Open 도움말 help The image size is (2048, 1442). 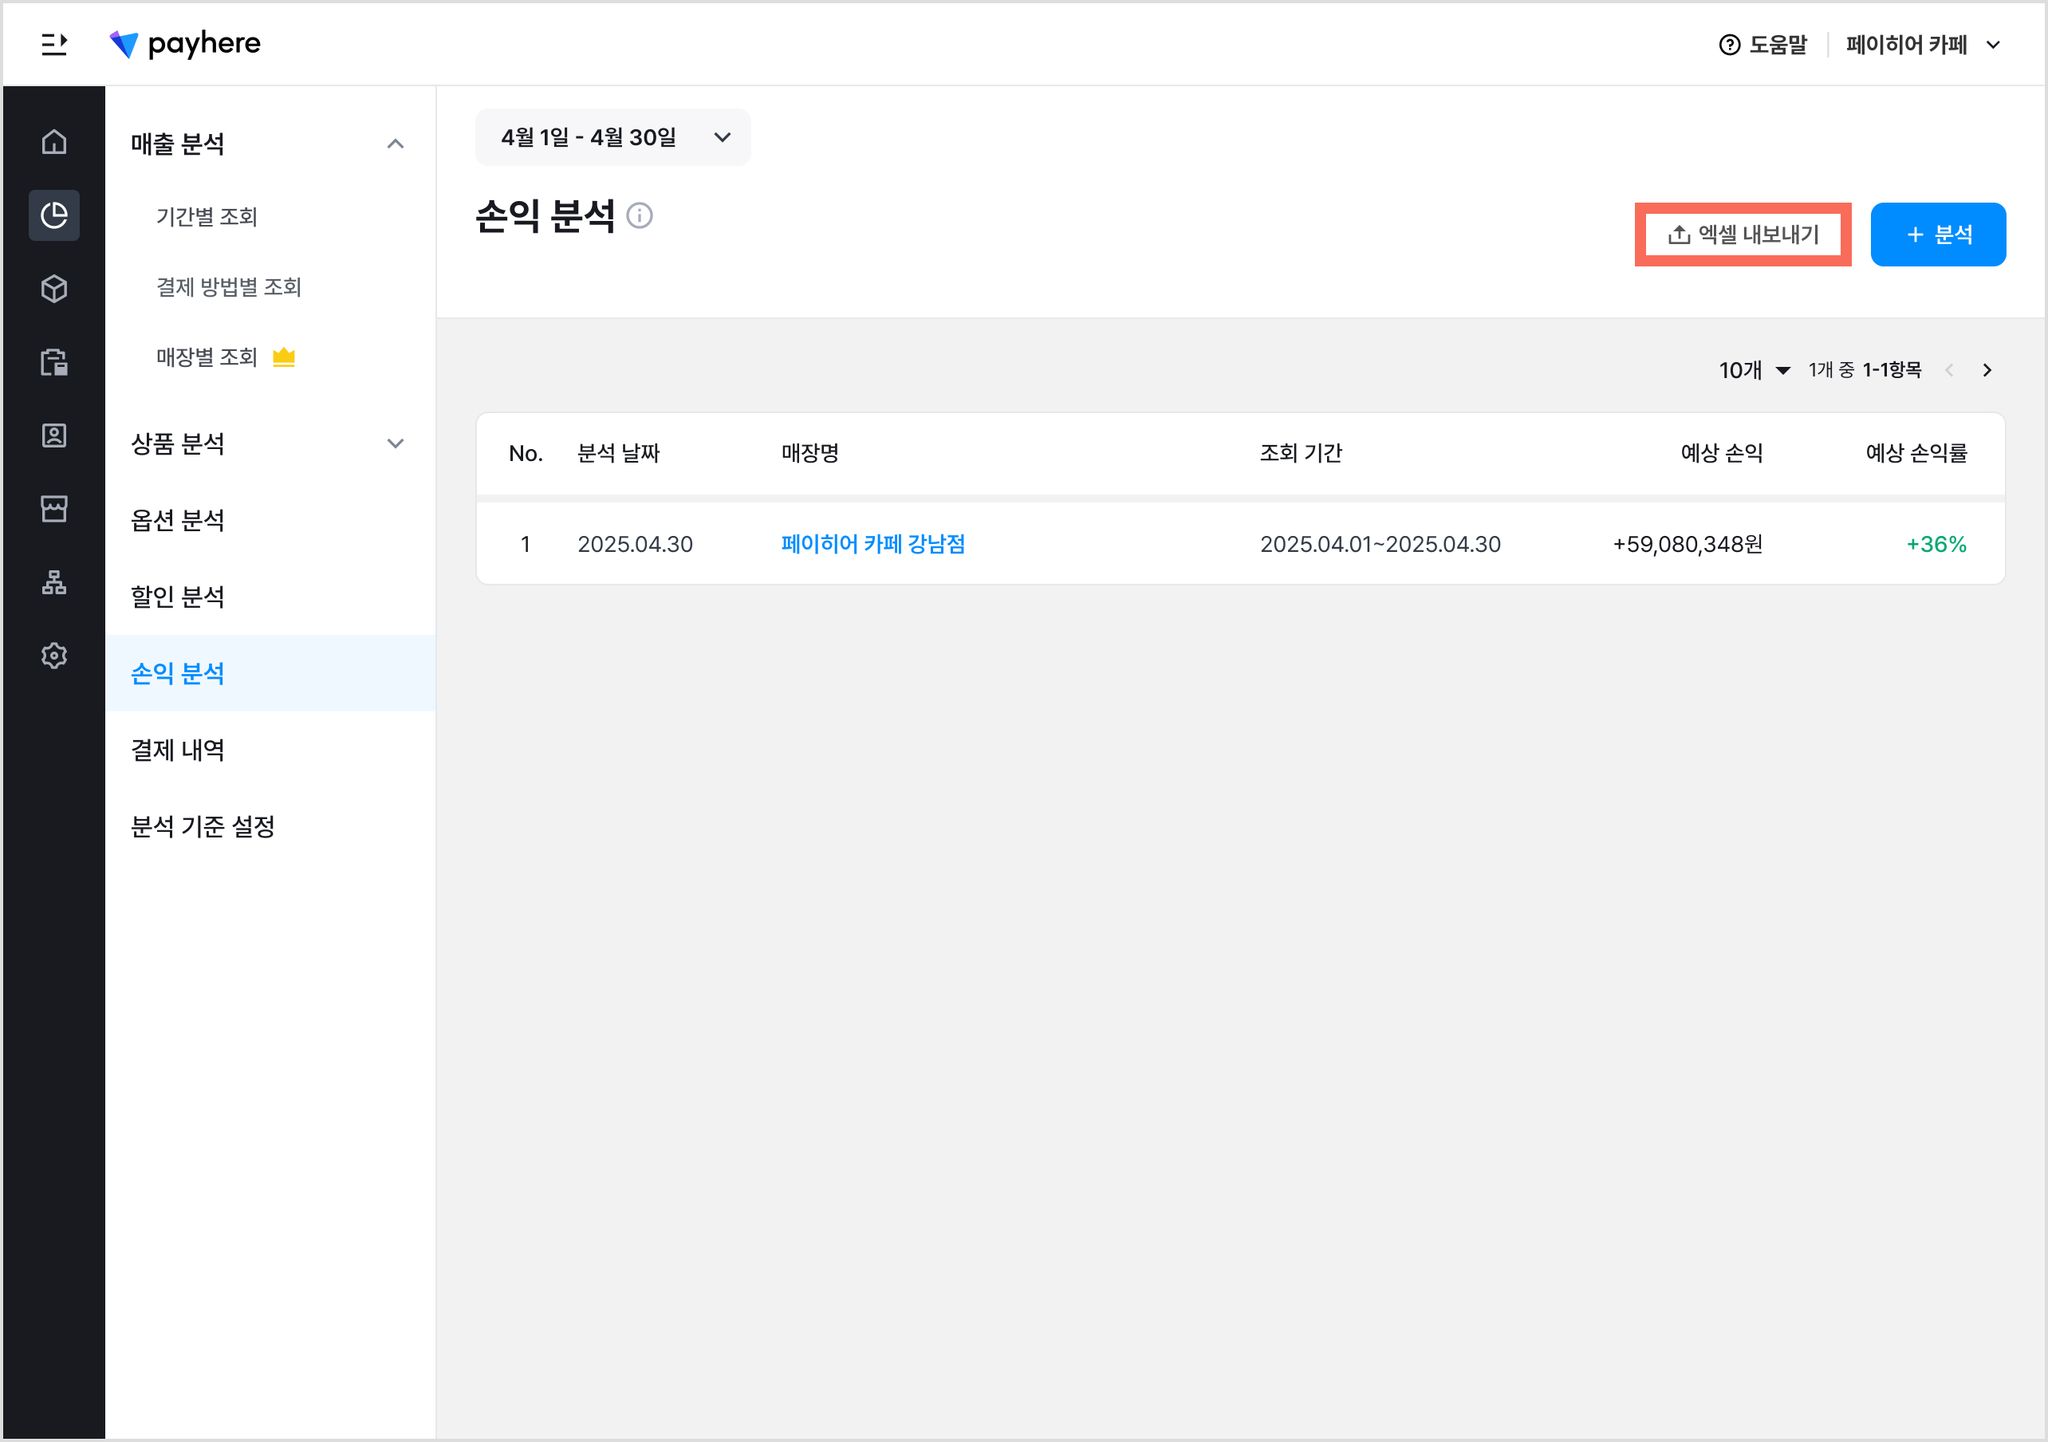pos(1763,45)
